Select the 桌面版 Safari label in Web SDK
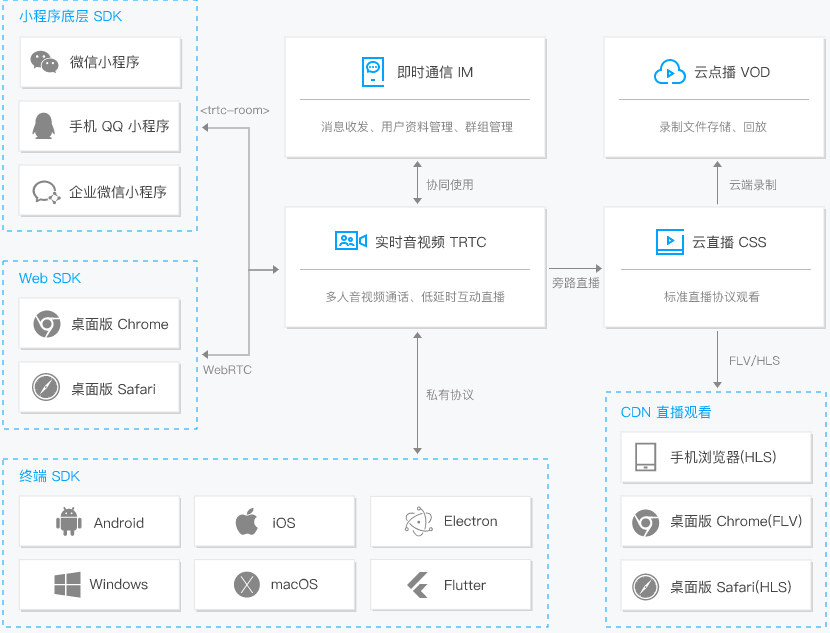Screen dimensions: 830x633 click(x=113, y=389)
